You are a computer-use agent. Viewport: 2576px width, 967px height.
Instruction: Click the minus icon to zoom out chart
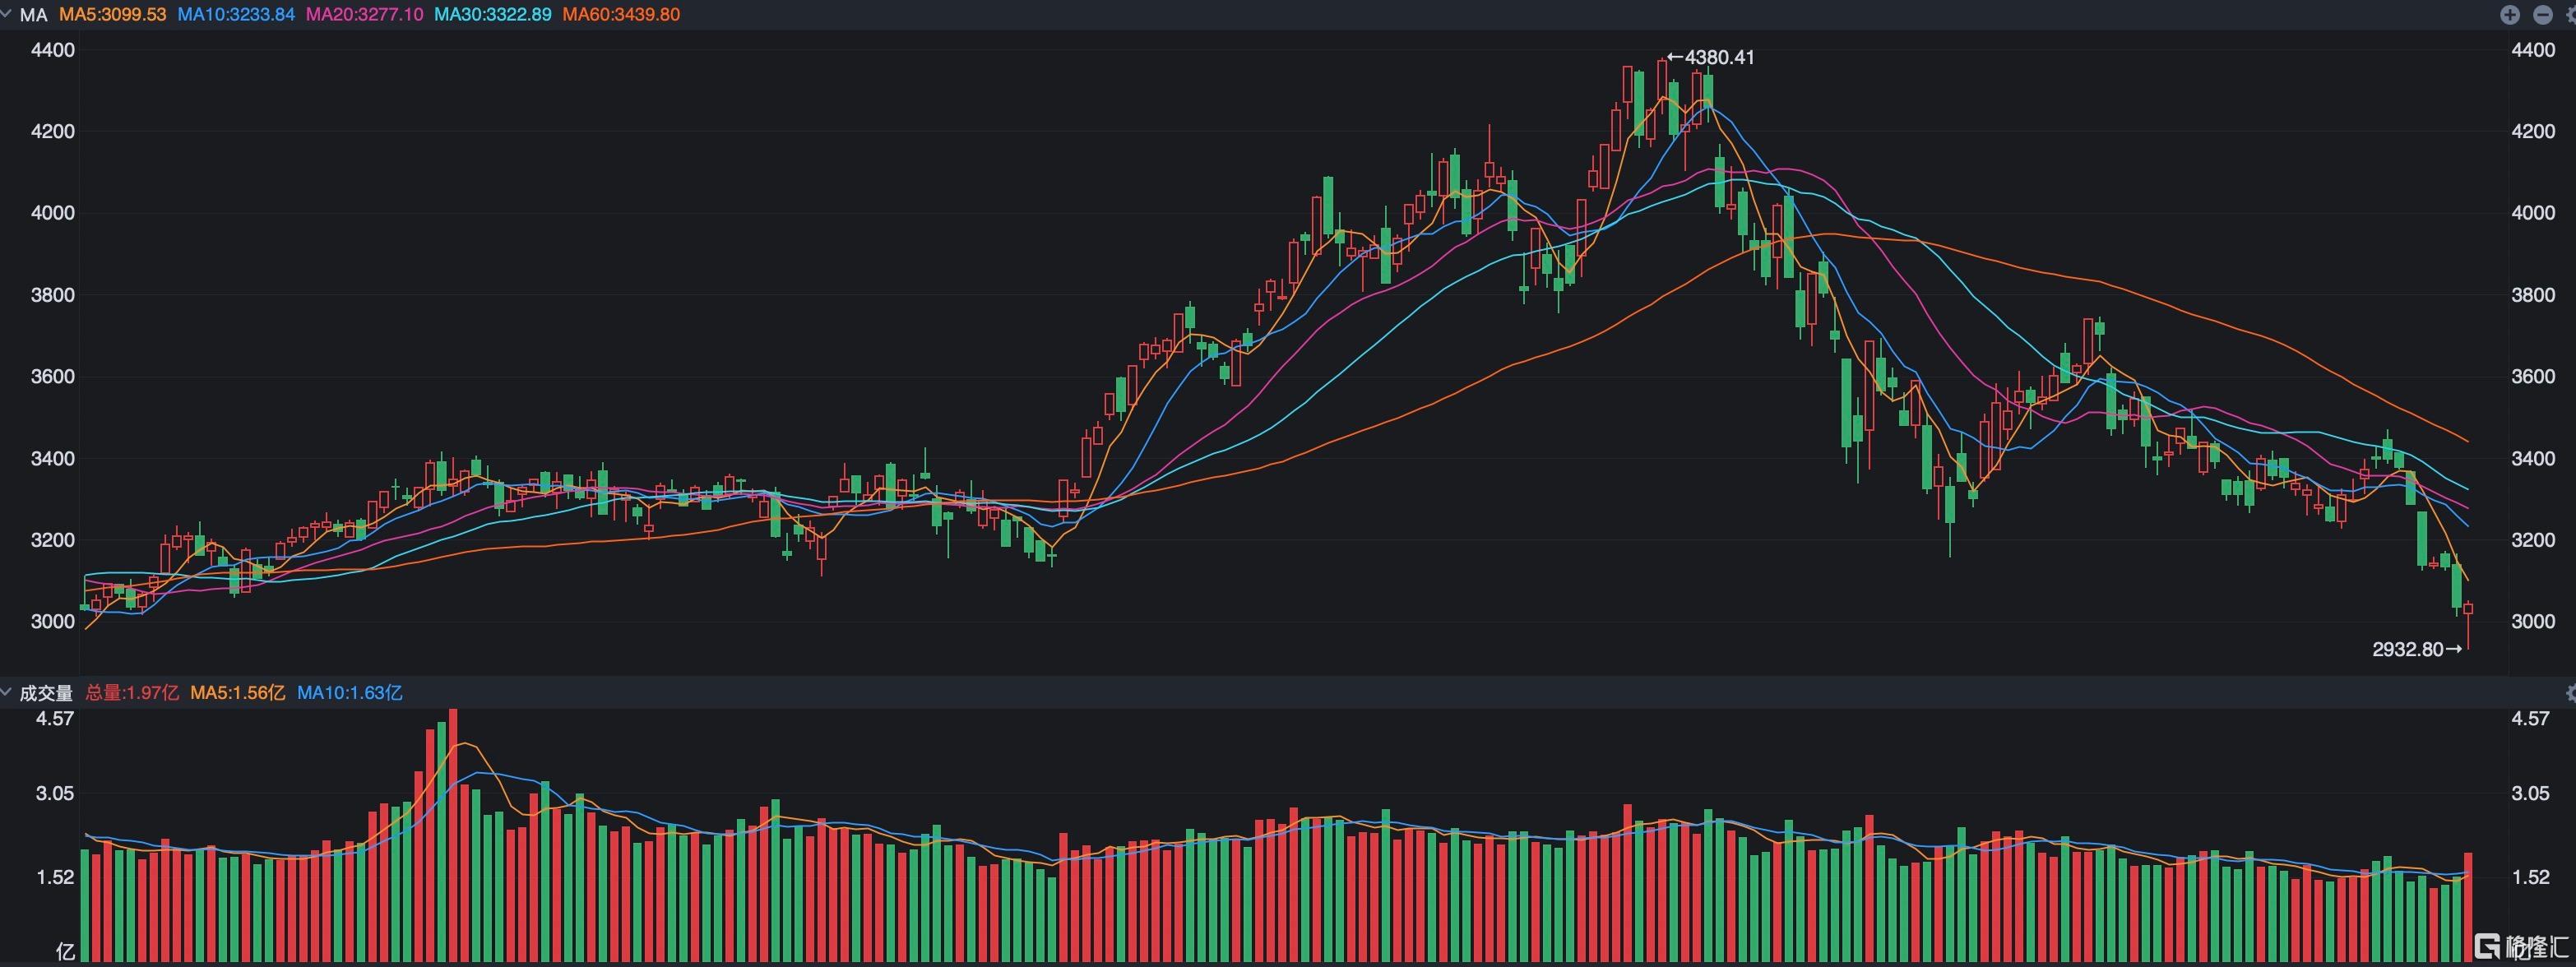pos(2543,14)
